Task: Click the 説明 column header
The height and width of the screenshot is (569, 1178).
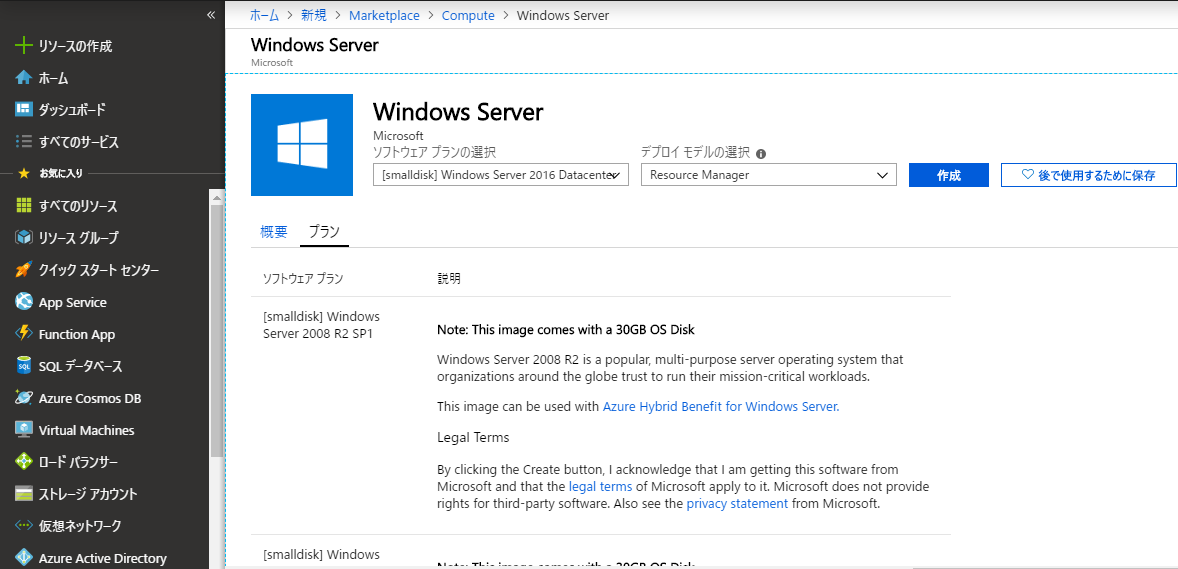Action: coord(449,279)
